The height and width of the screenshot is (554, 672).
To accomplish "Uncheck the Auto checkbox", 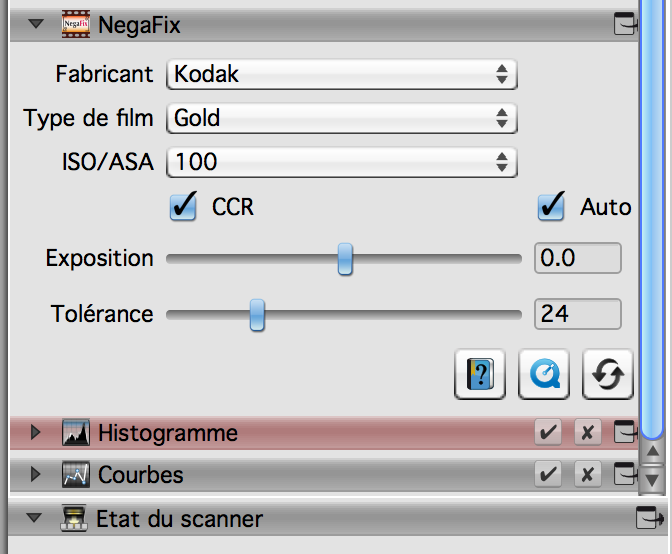I will click(551, 207).
